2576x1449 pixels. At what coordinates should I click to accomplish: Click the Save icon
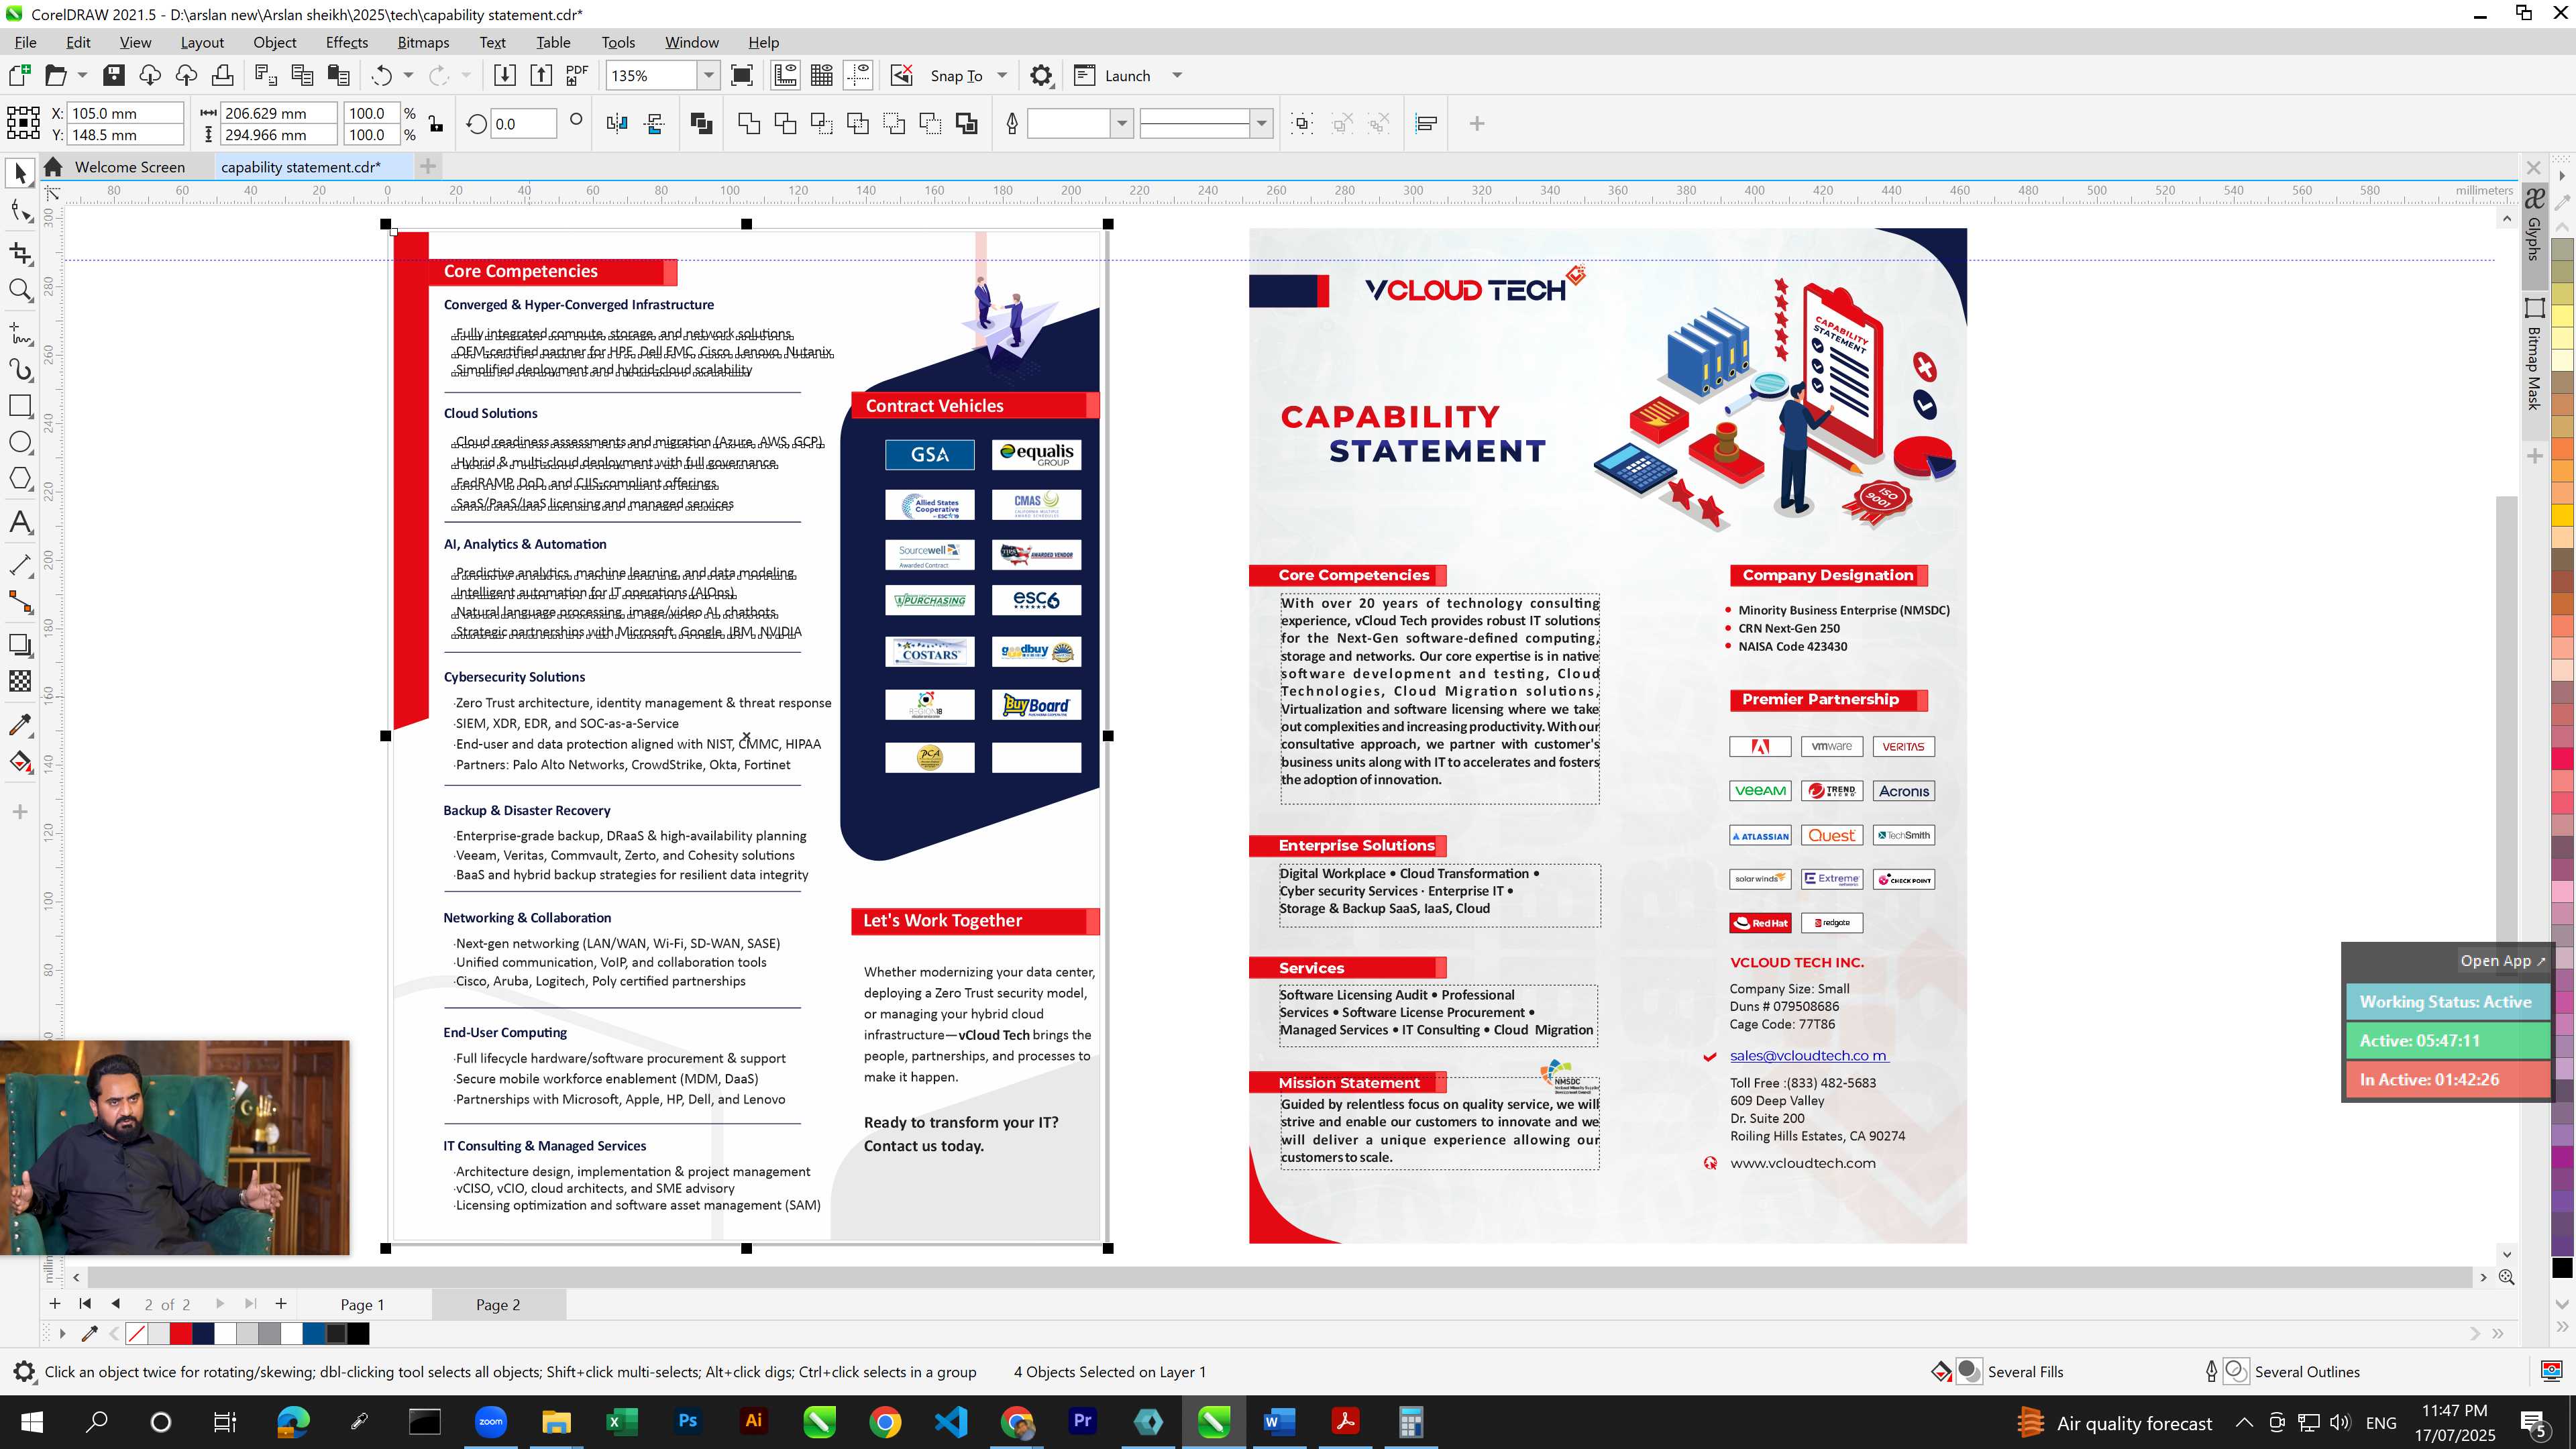point(113,75)
